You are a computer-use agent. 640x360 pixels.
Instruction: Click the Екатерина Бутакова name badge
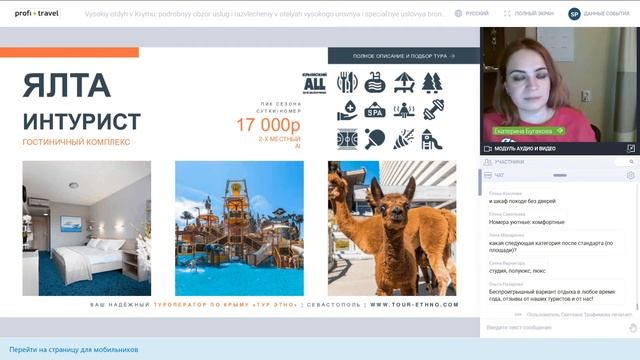(x=529, y=131)
